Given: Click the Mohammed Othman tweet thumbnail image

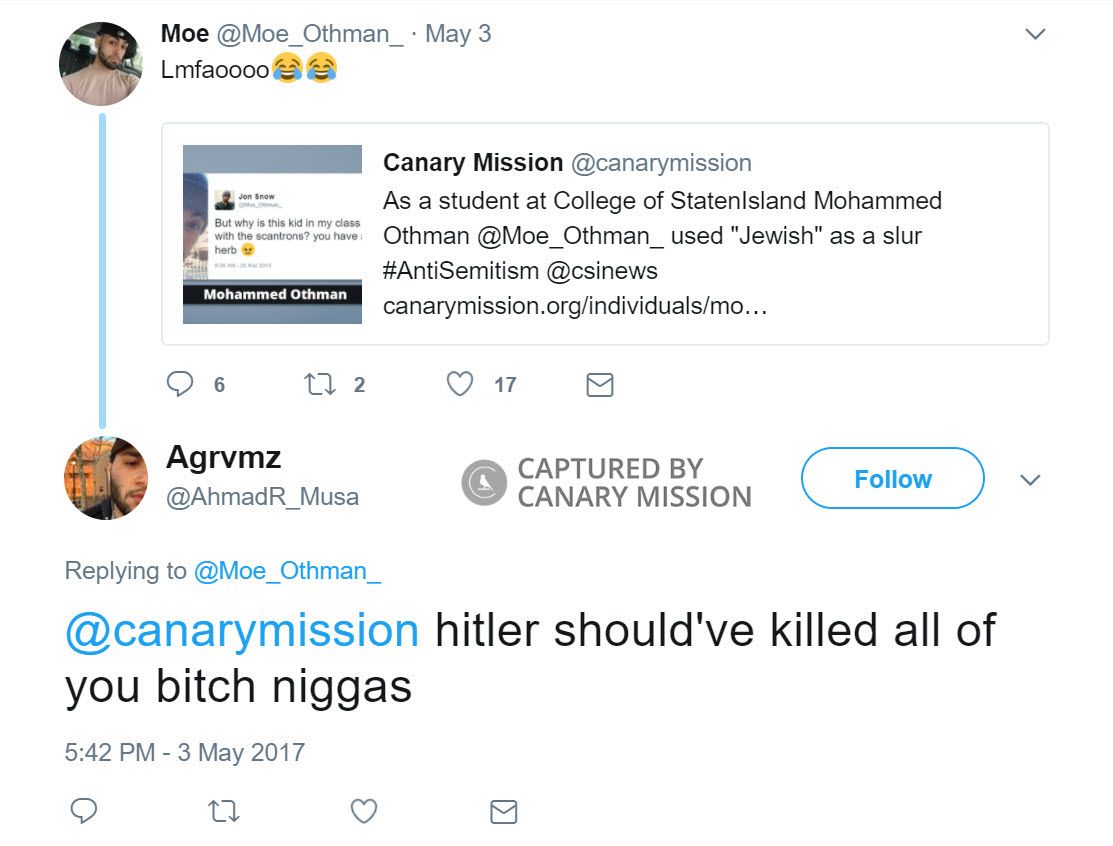Looking at the screenshot, I should pos(272,234).
